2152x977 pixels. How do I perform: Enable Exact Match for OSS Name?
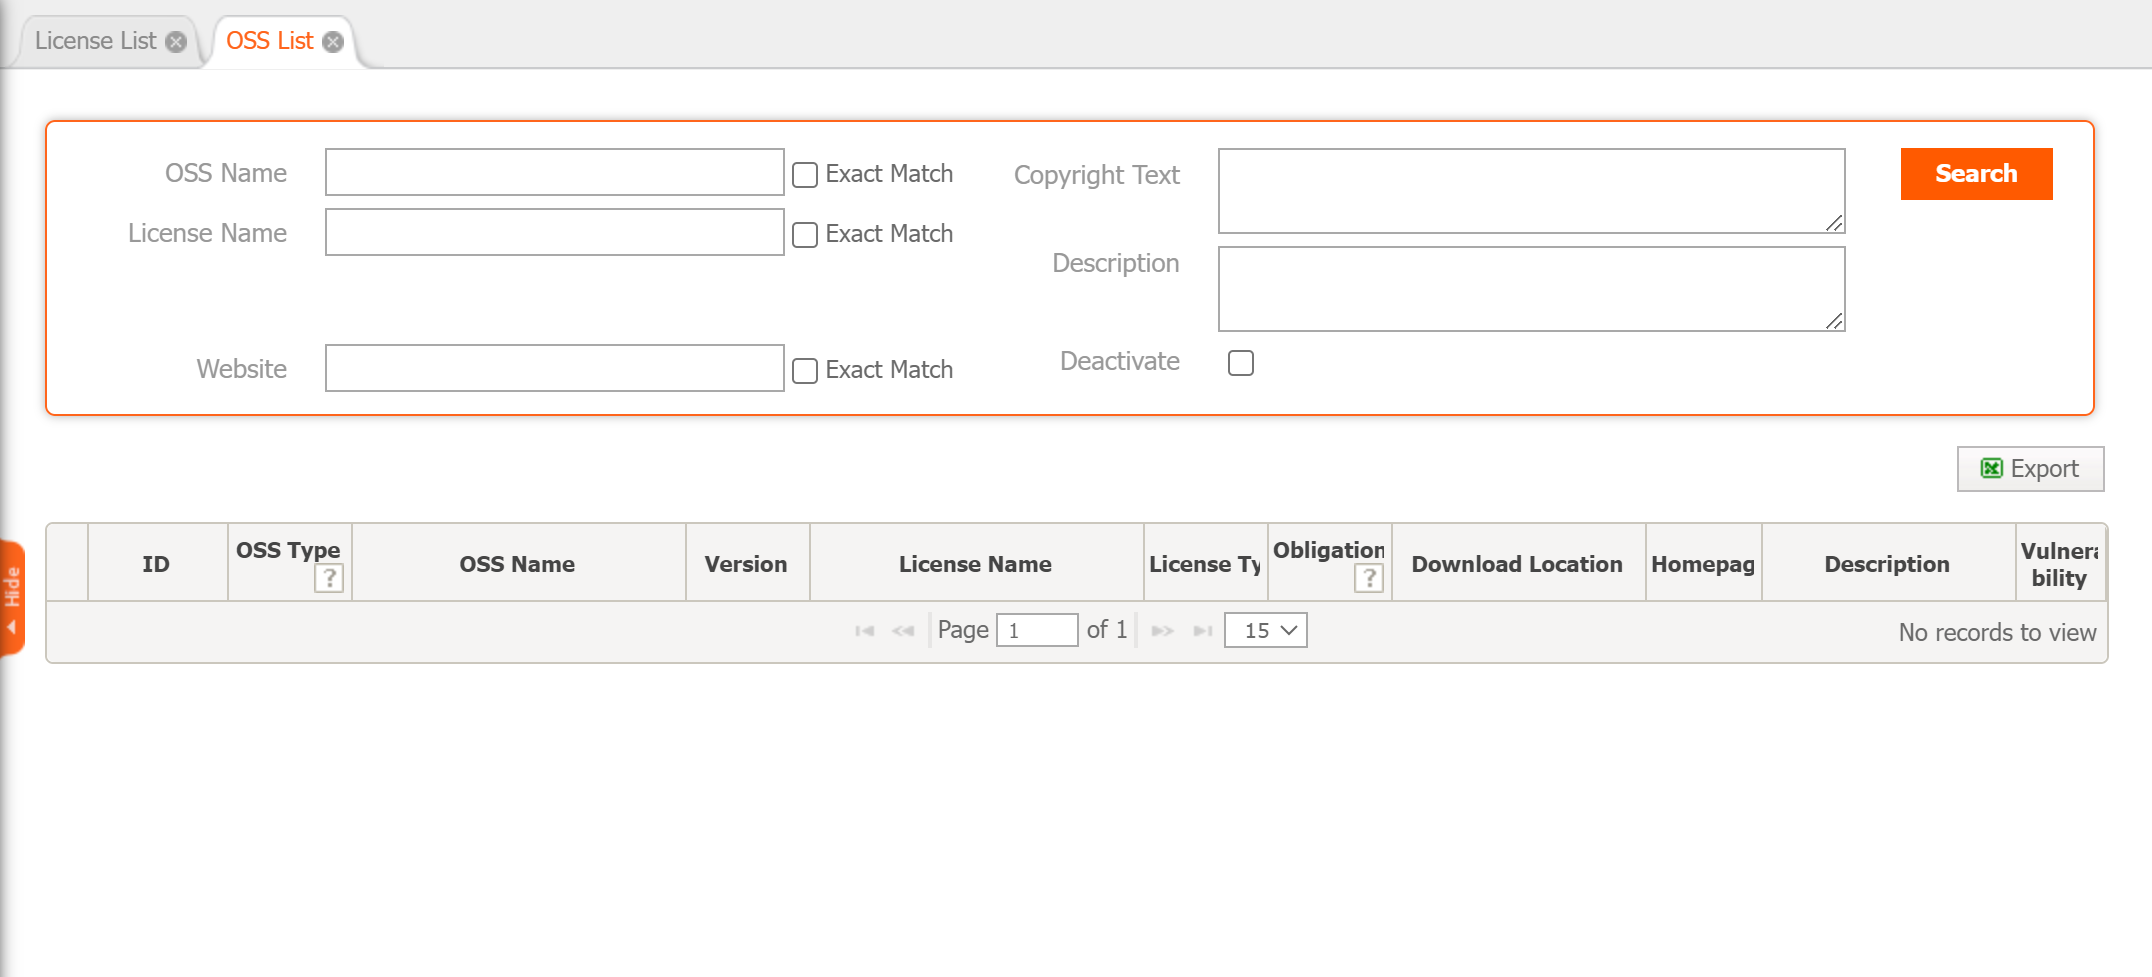pyautogui.click(x=804, y=174)
